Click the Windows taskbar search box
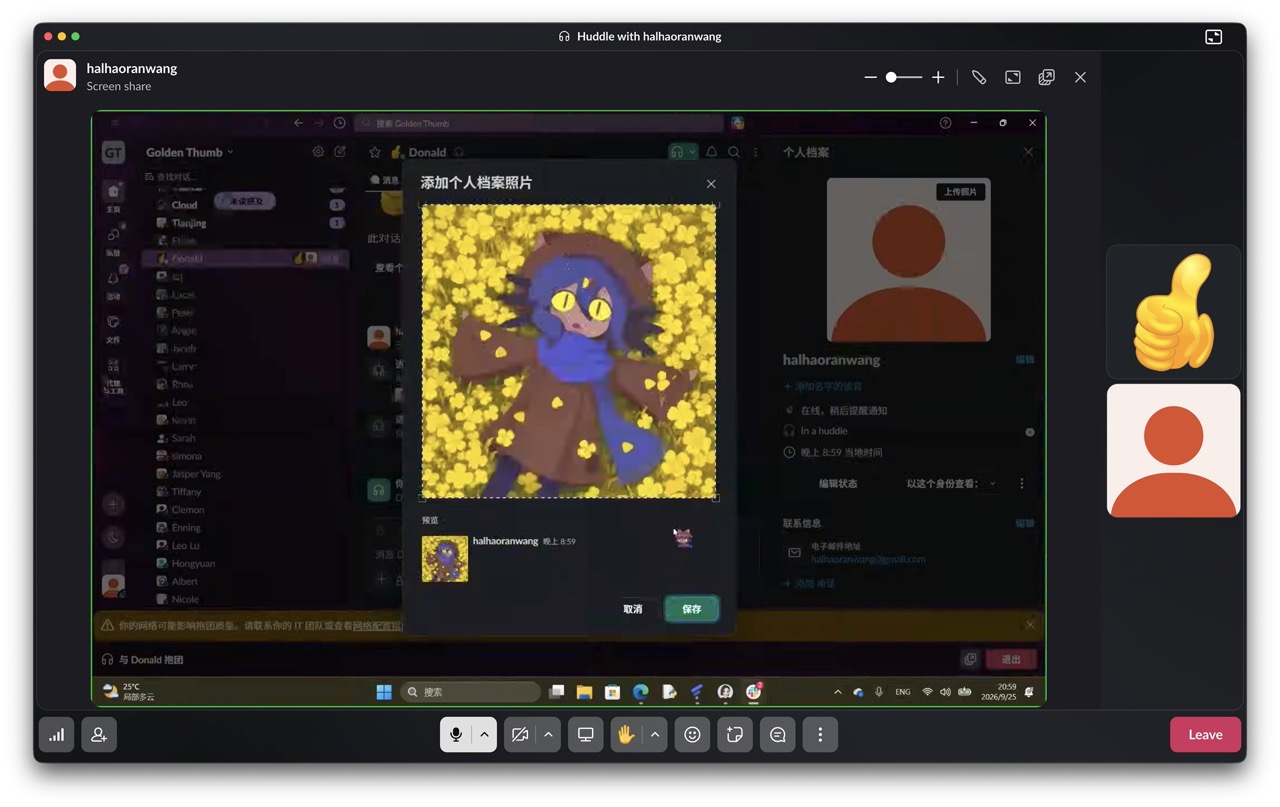 pos(470,692)
